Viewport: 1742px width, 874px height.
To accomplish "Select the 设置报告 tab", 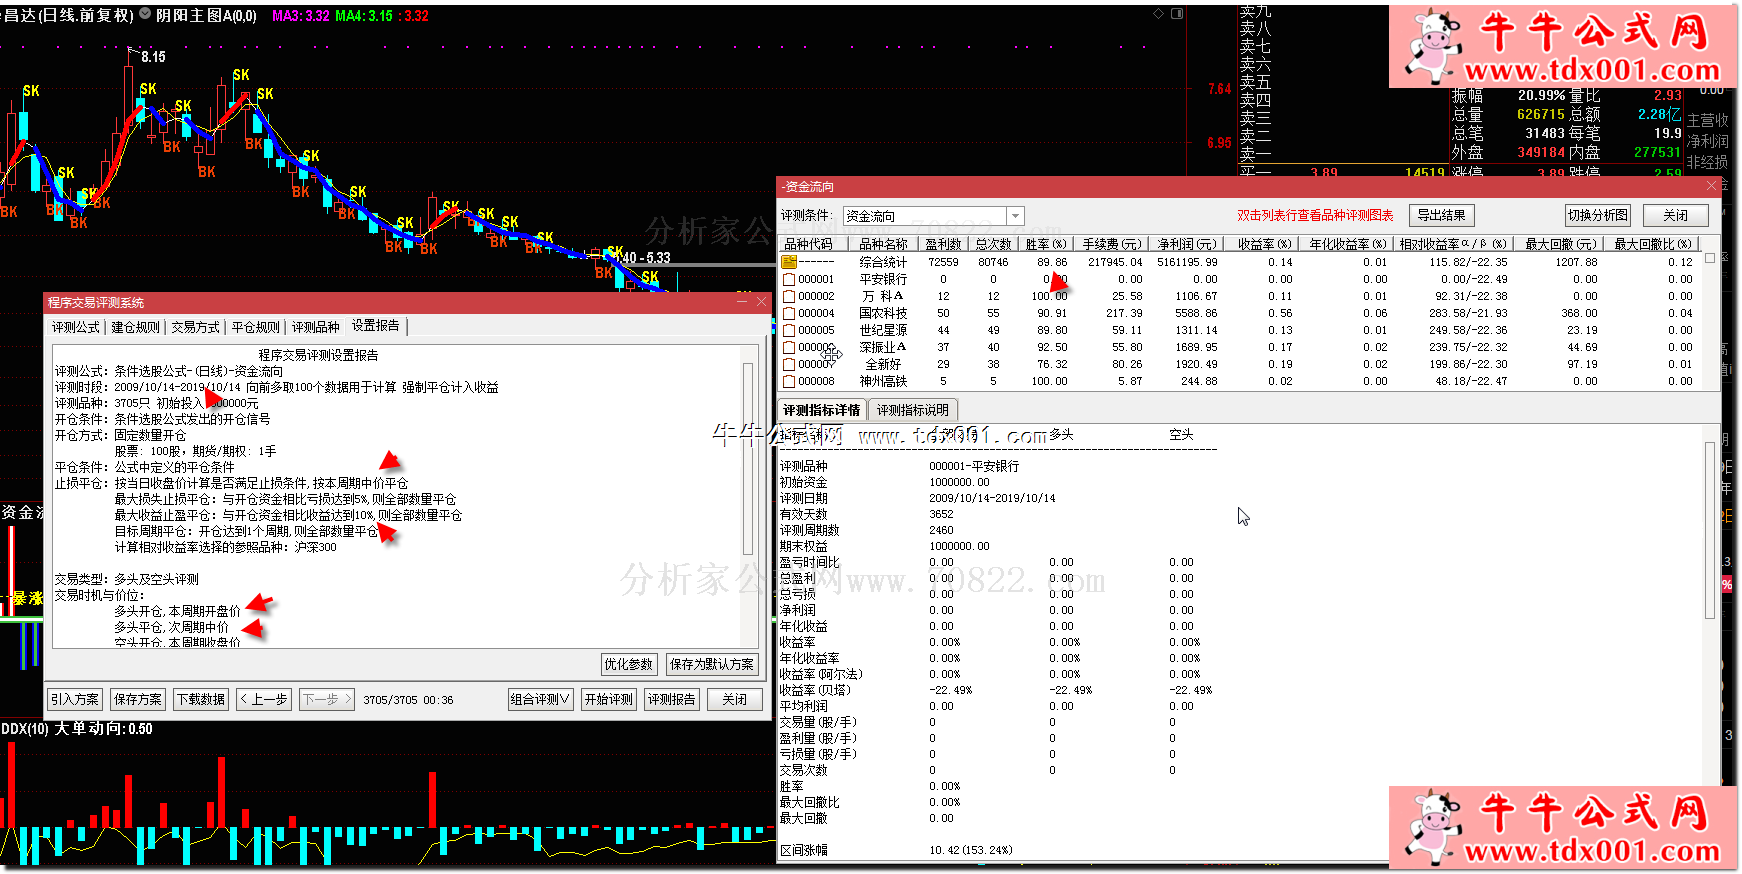I will pyautogui.click(x=376, y=326).
